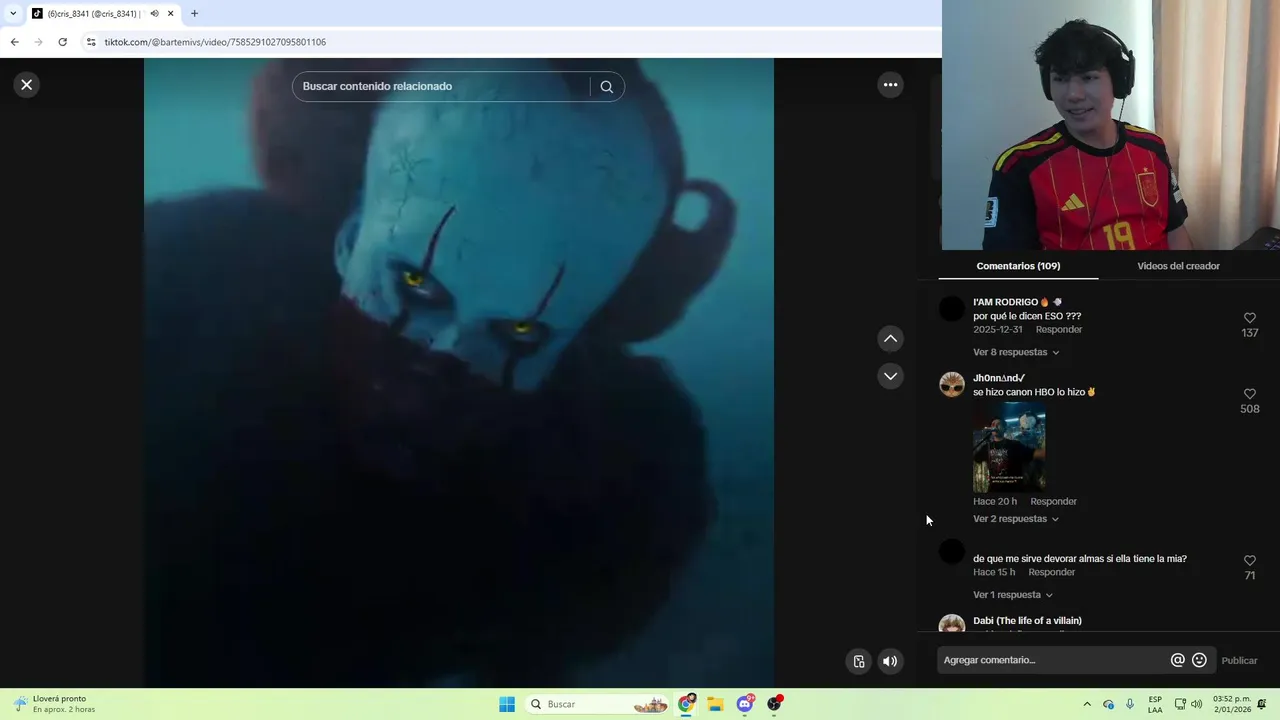Open ESP LAA language switcher
This screenshot has width=1280, height=720.
point(1155,704)
